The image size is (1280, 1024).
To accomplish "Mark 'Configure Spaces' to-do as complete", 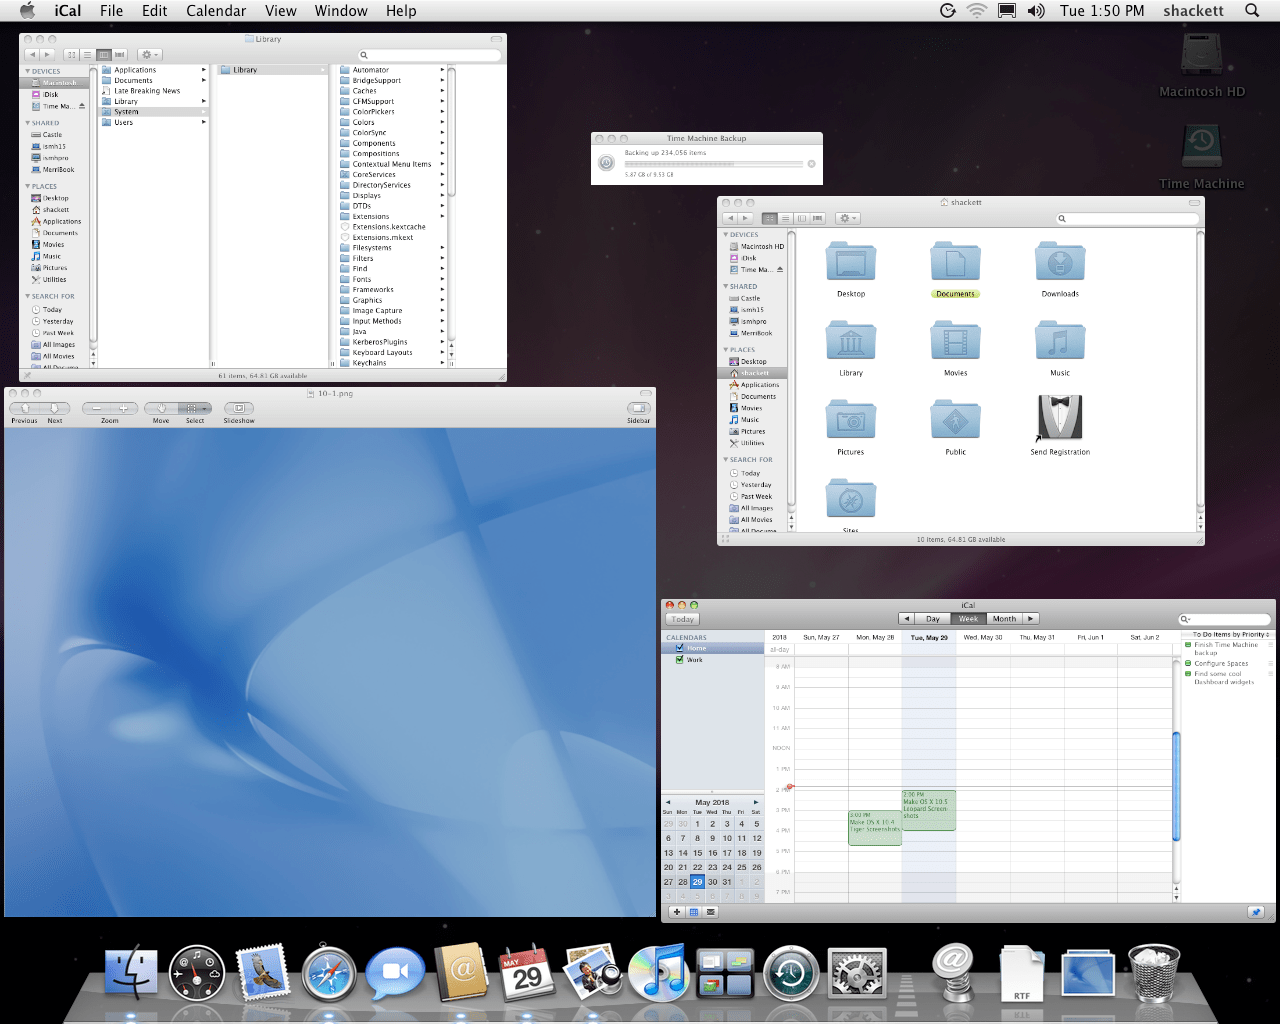I will tap(1188, 663).
